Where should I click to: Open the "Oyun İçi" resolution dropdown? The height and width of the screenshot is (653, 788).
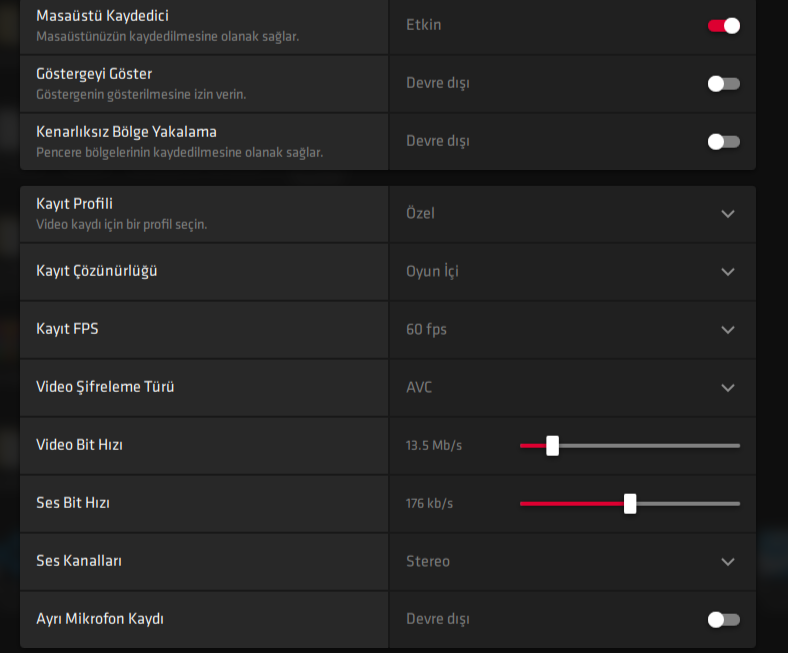pos(432,271)
